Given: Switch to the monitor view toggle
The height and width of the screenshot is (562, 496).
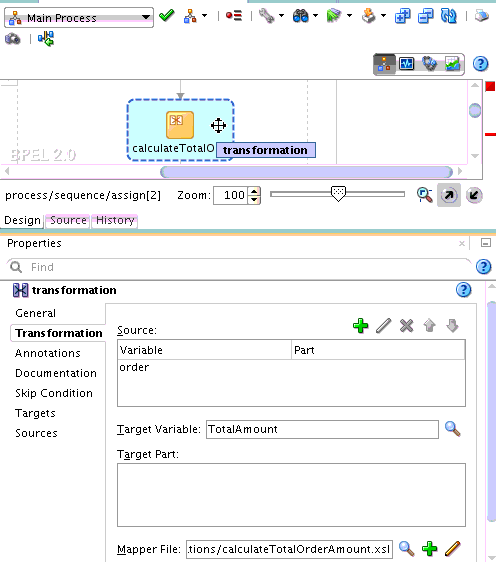Looking at the screenshot, I should [407, 64].
